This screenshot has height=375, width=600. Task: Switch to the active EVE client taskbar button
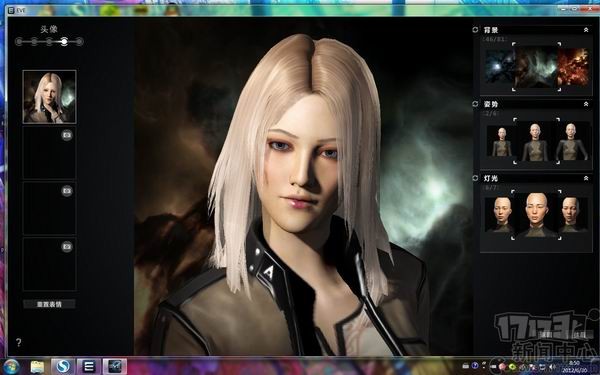(114, 367)
